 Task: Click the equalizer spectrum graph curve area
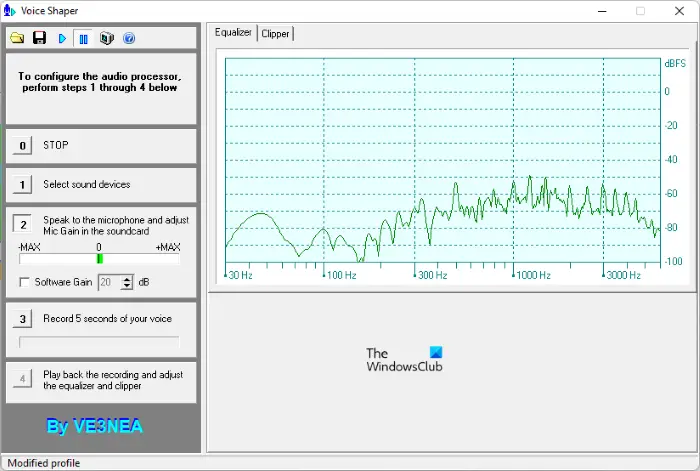(x=443, y=160)
